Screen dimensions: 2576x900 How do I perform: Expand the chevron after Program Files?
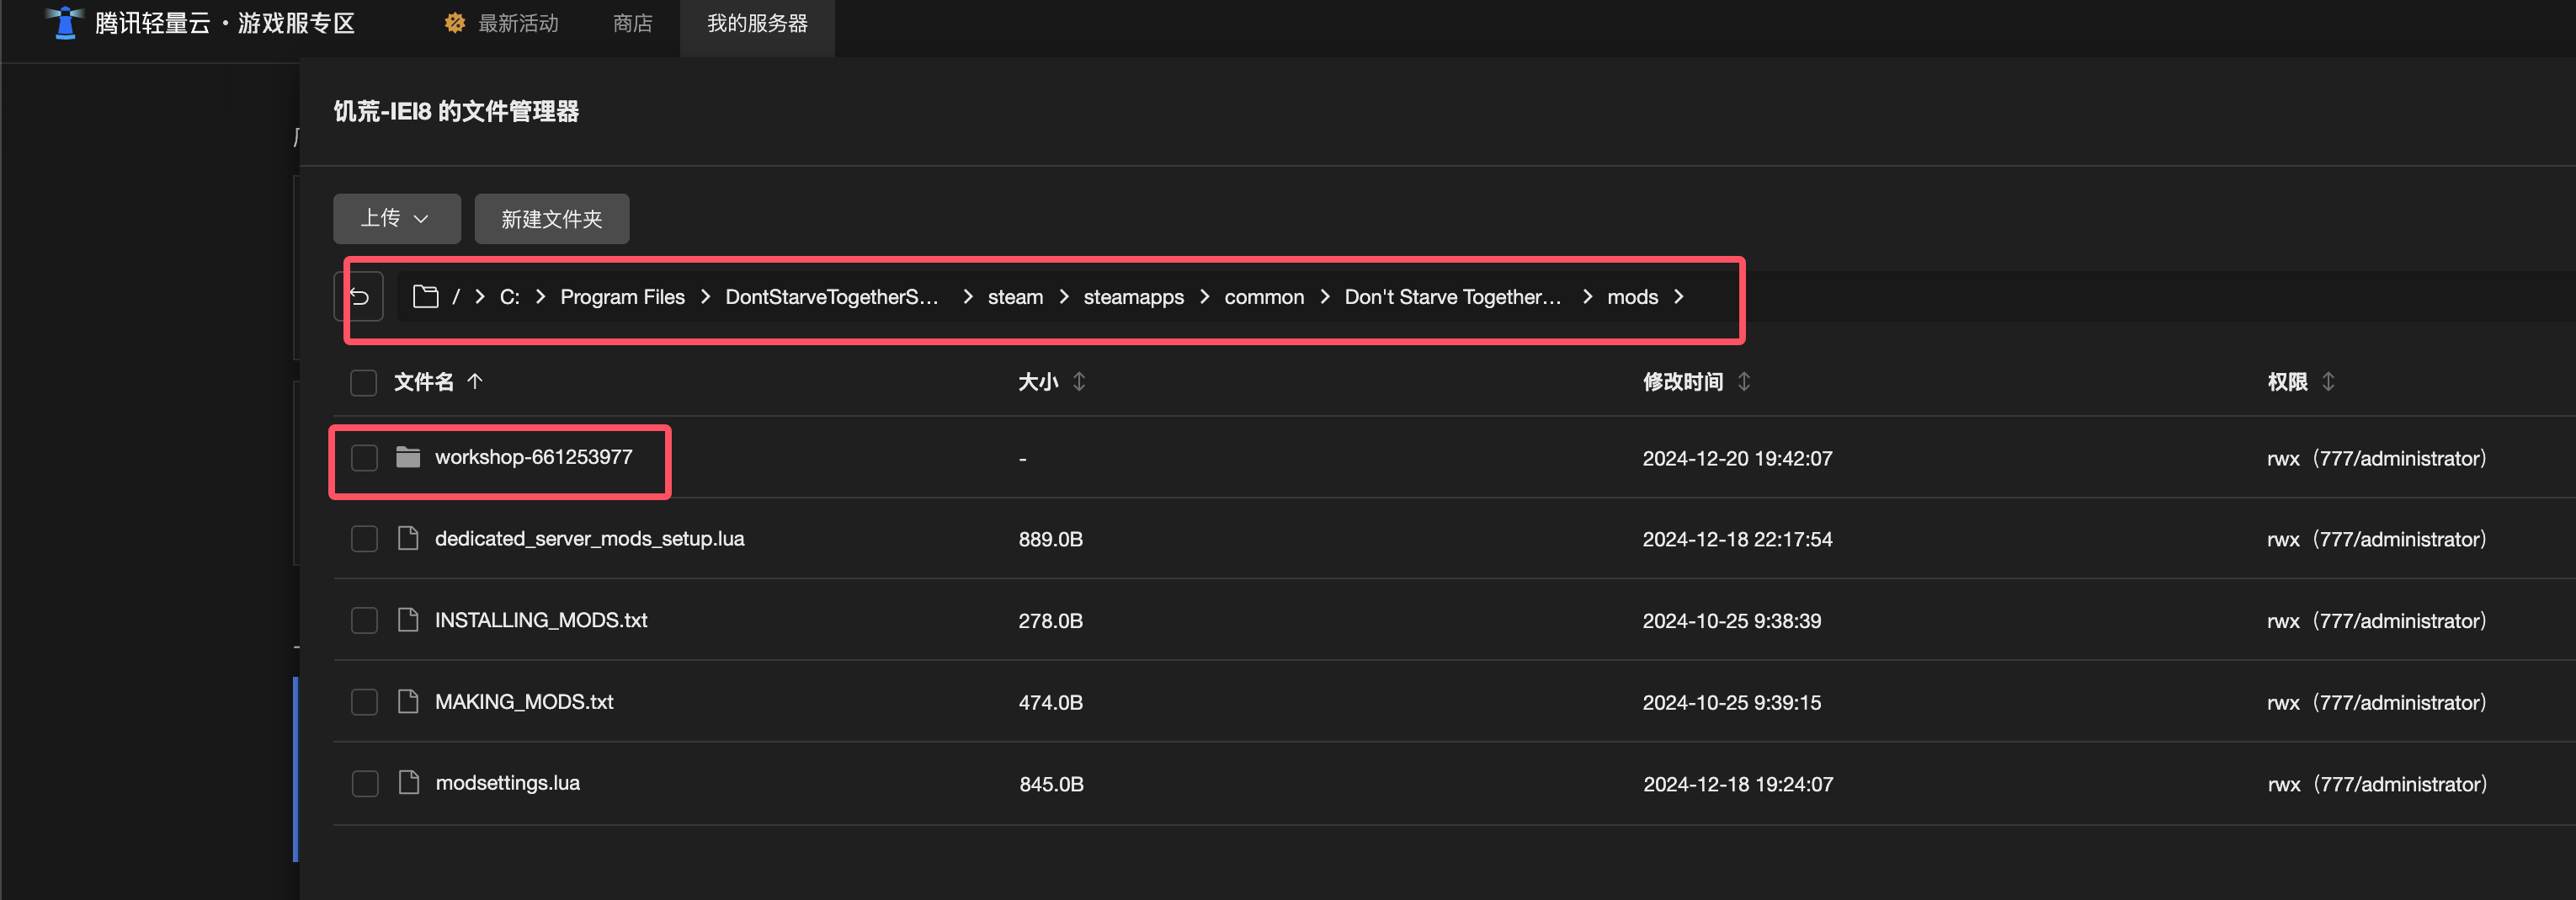705,297
